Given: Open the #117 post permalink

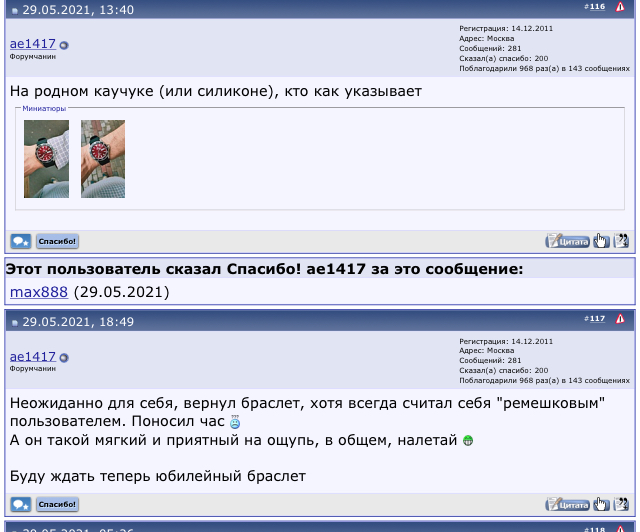Looking at the screenshot, I should tap(597, 319).
